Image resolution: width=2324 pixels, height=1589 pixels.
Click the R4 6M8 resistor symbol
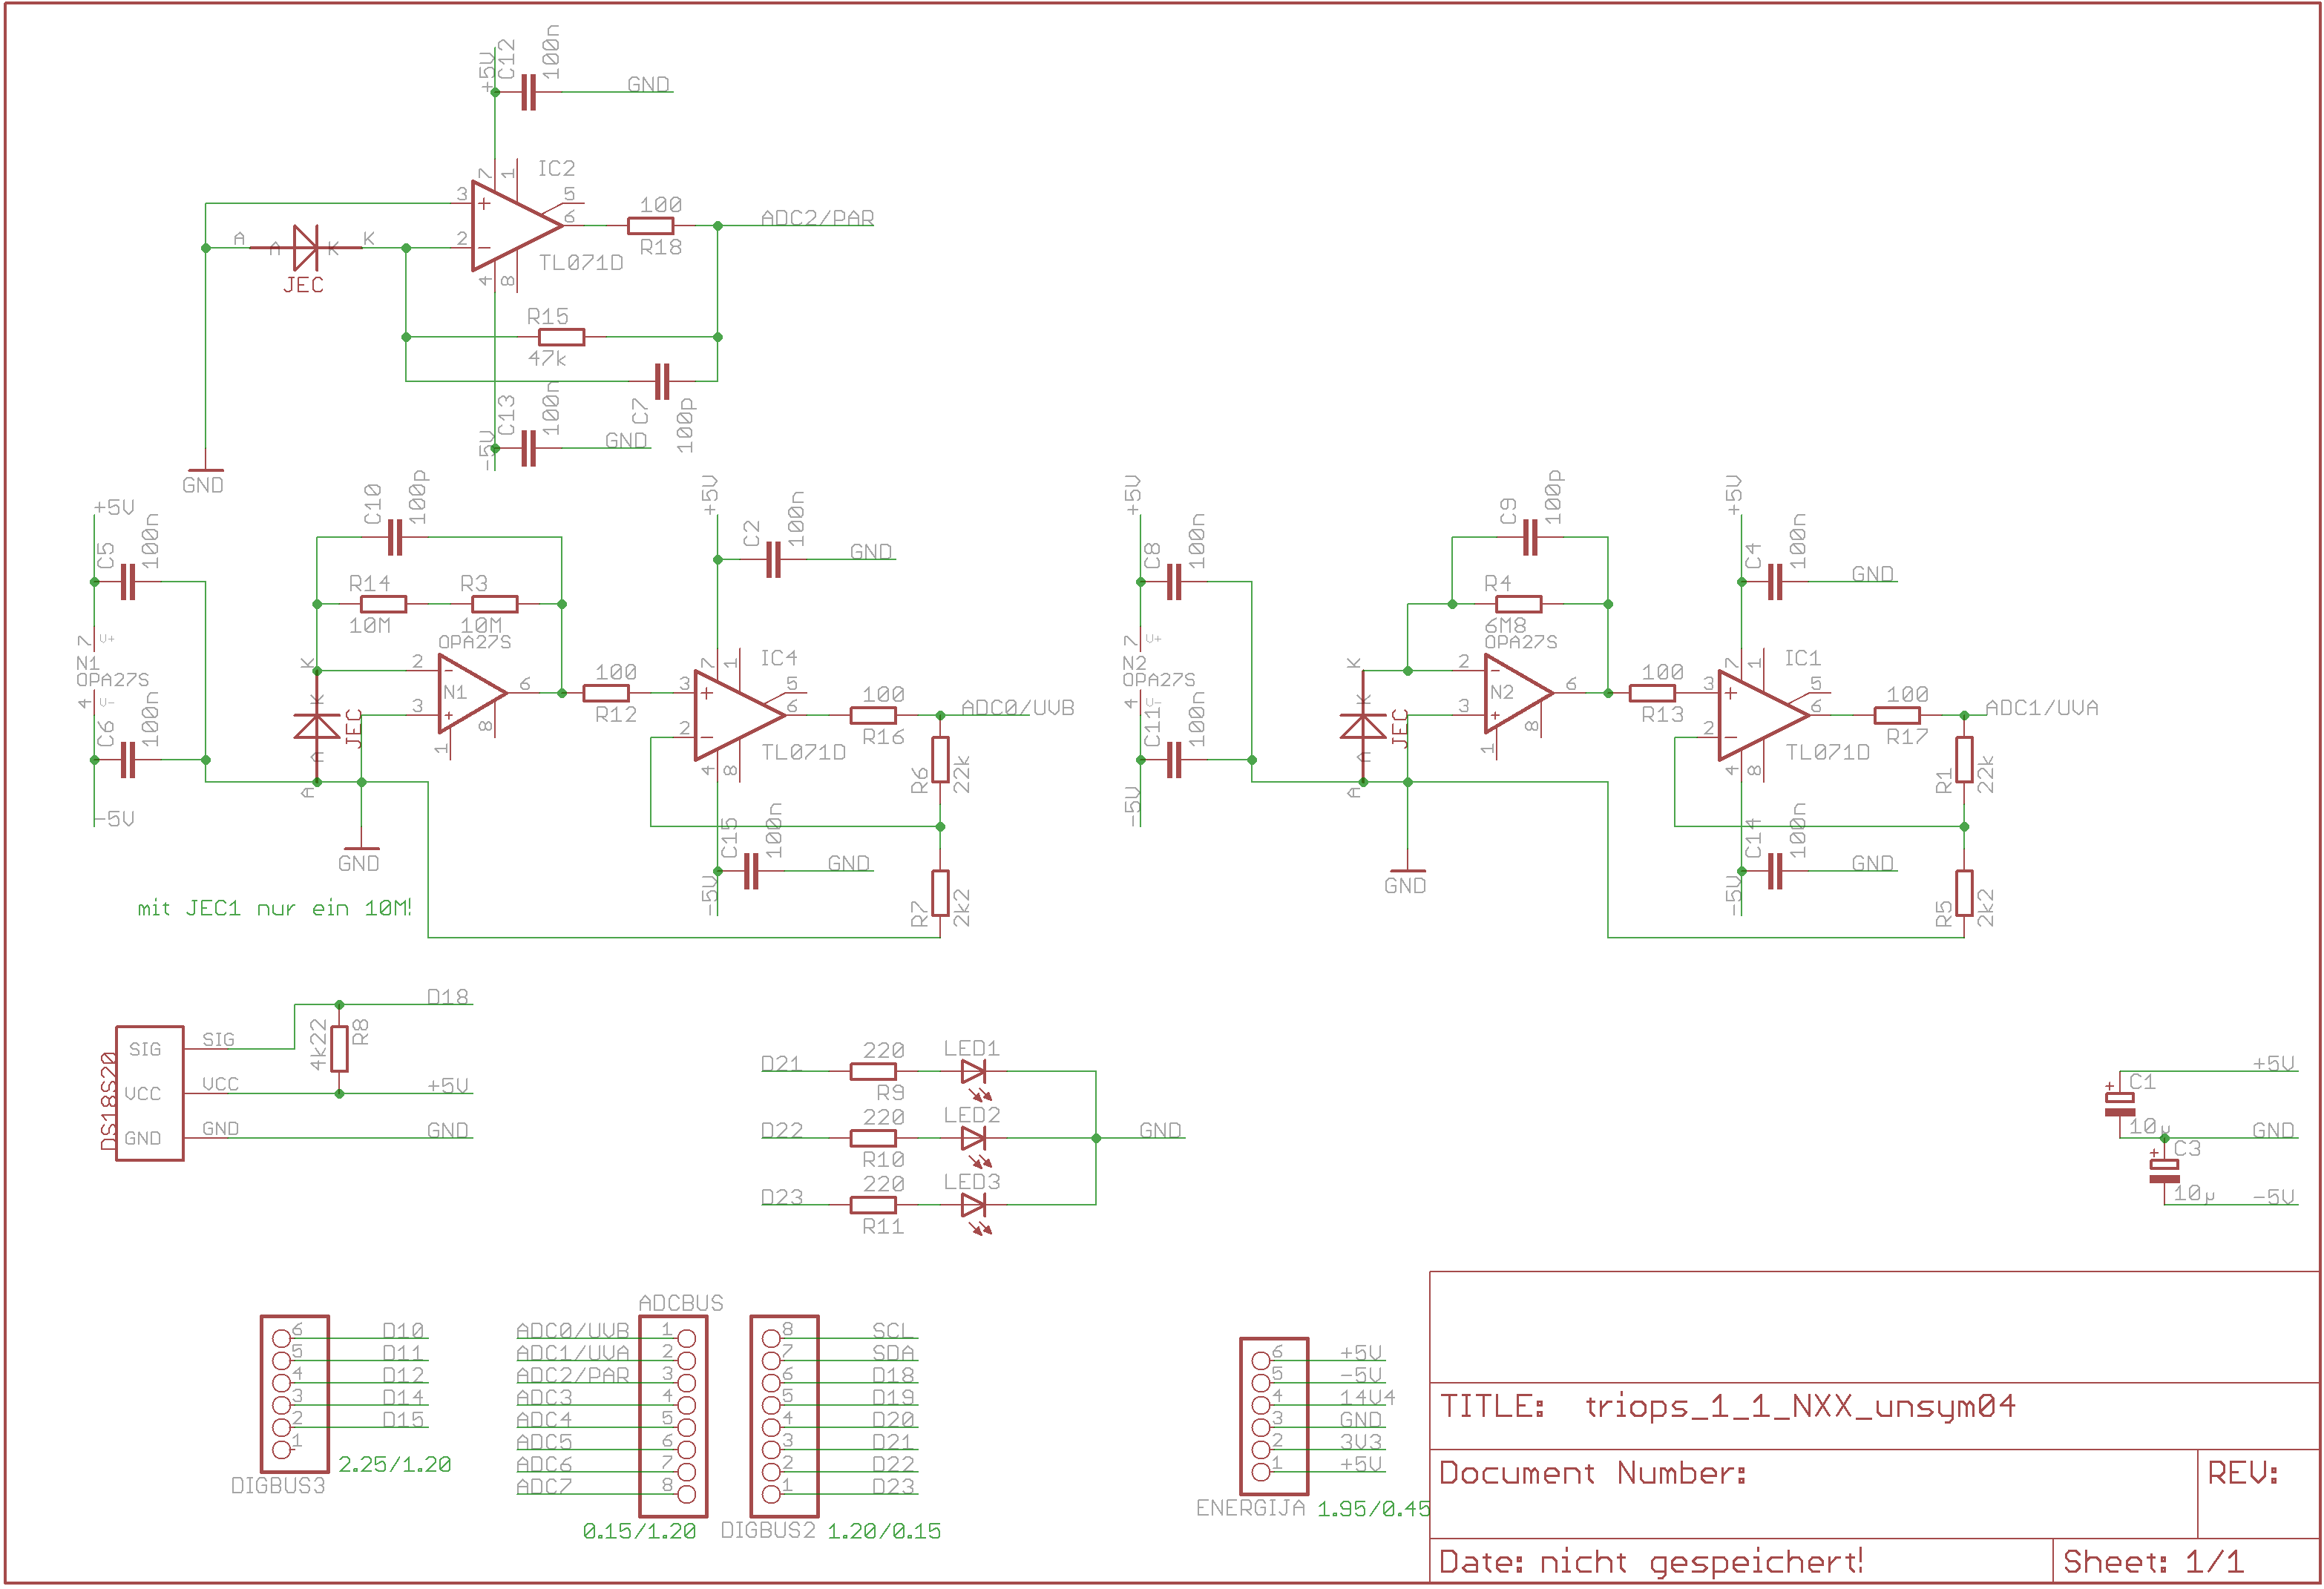(1518, 604)
